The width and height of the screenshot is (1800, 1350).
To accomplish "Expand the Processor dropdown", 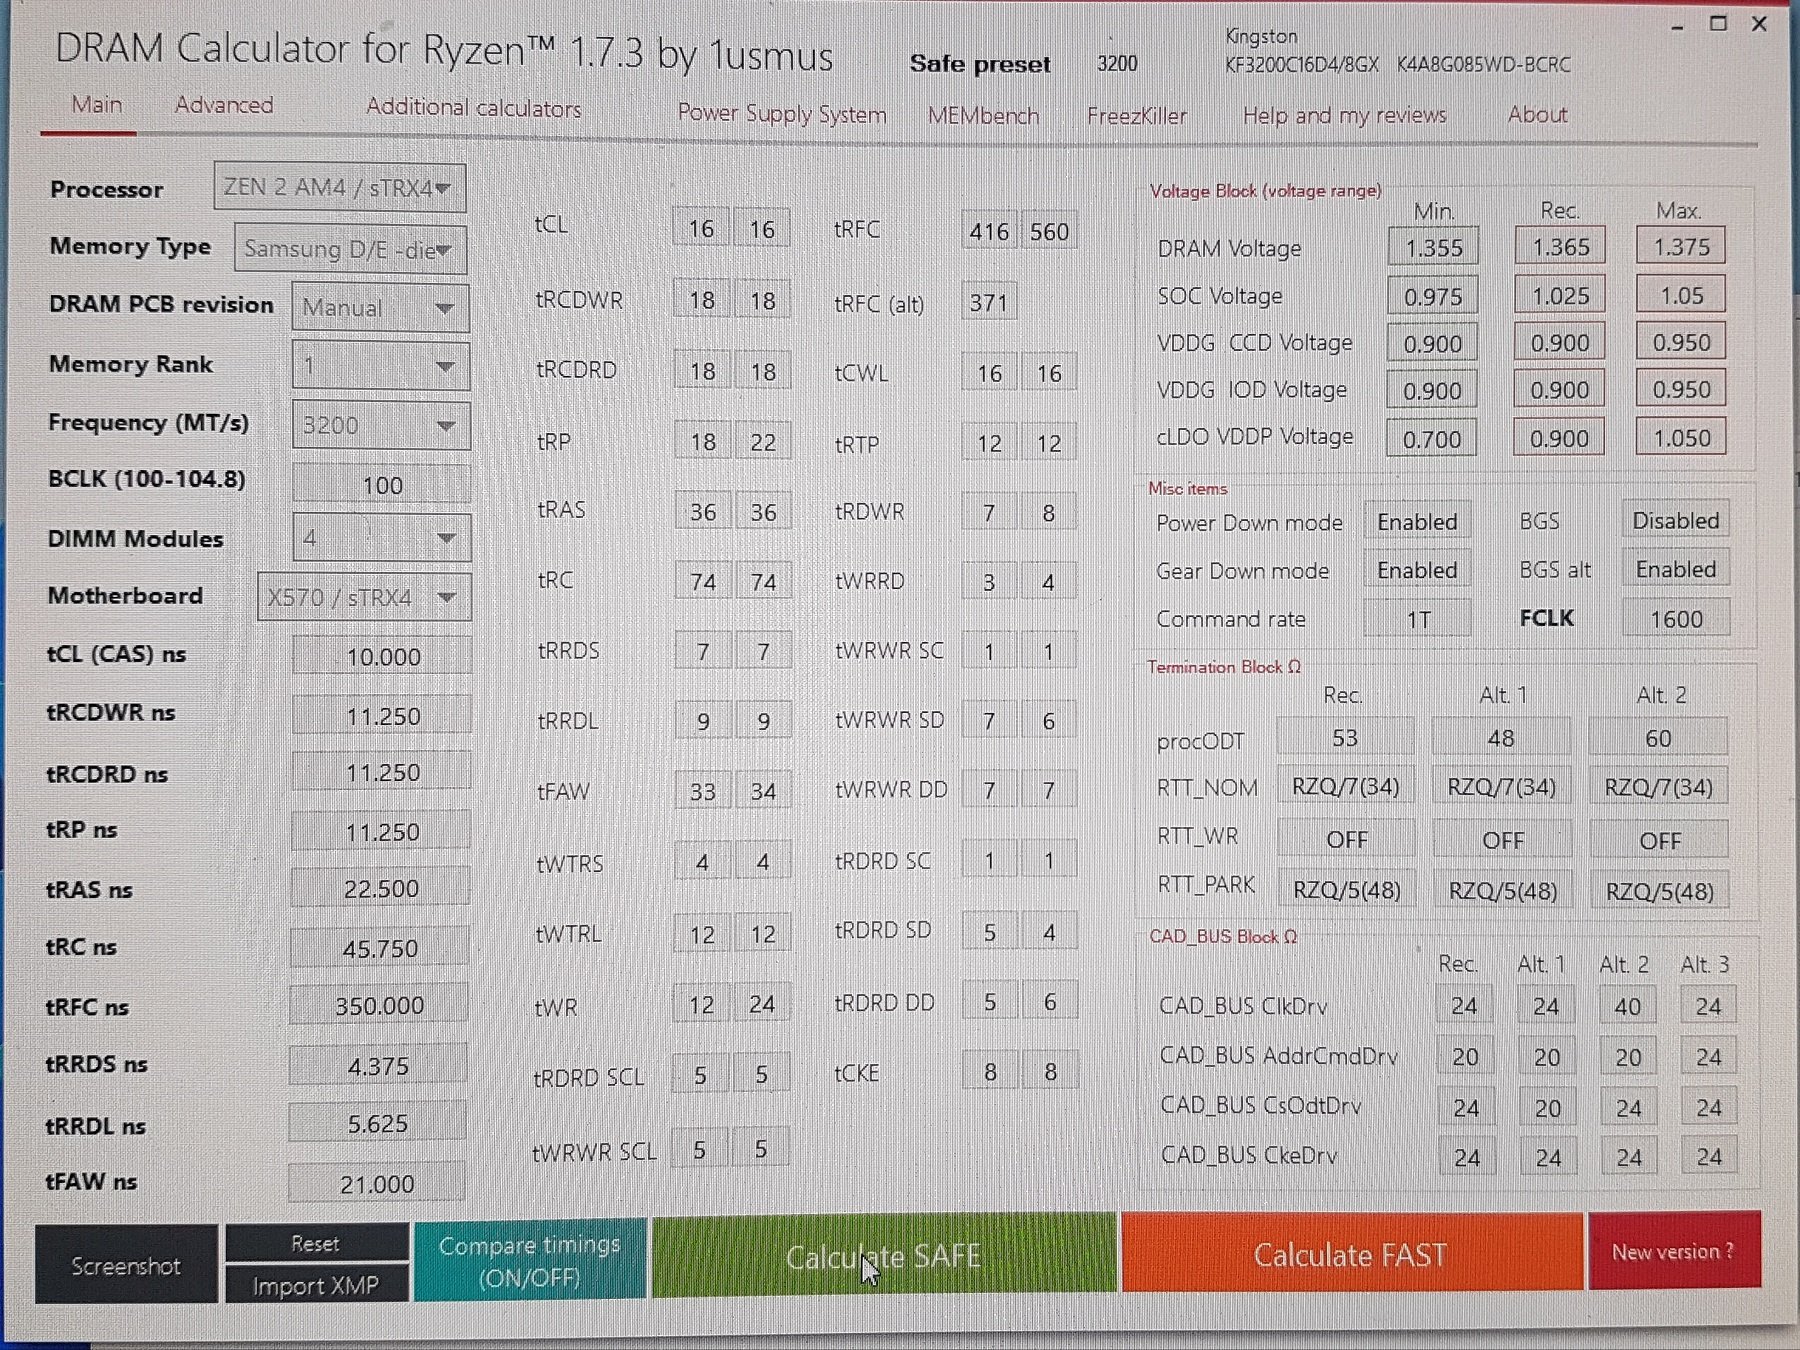I will [x=340, y=188].
